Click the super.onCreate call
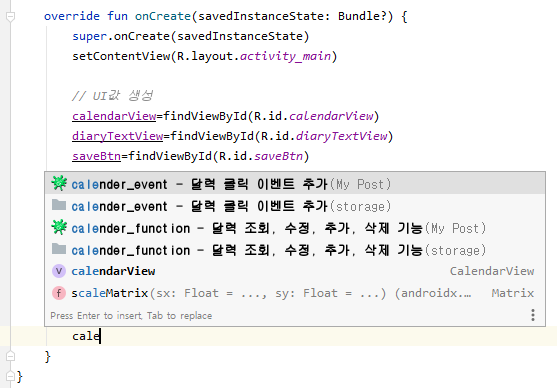Image resolution: width=558 pixels, height=389 pixels. pos(191,36)
